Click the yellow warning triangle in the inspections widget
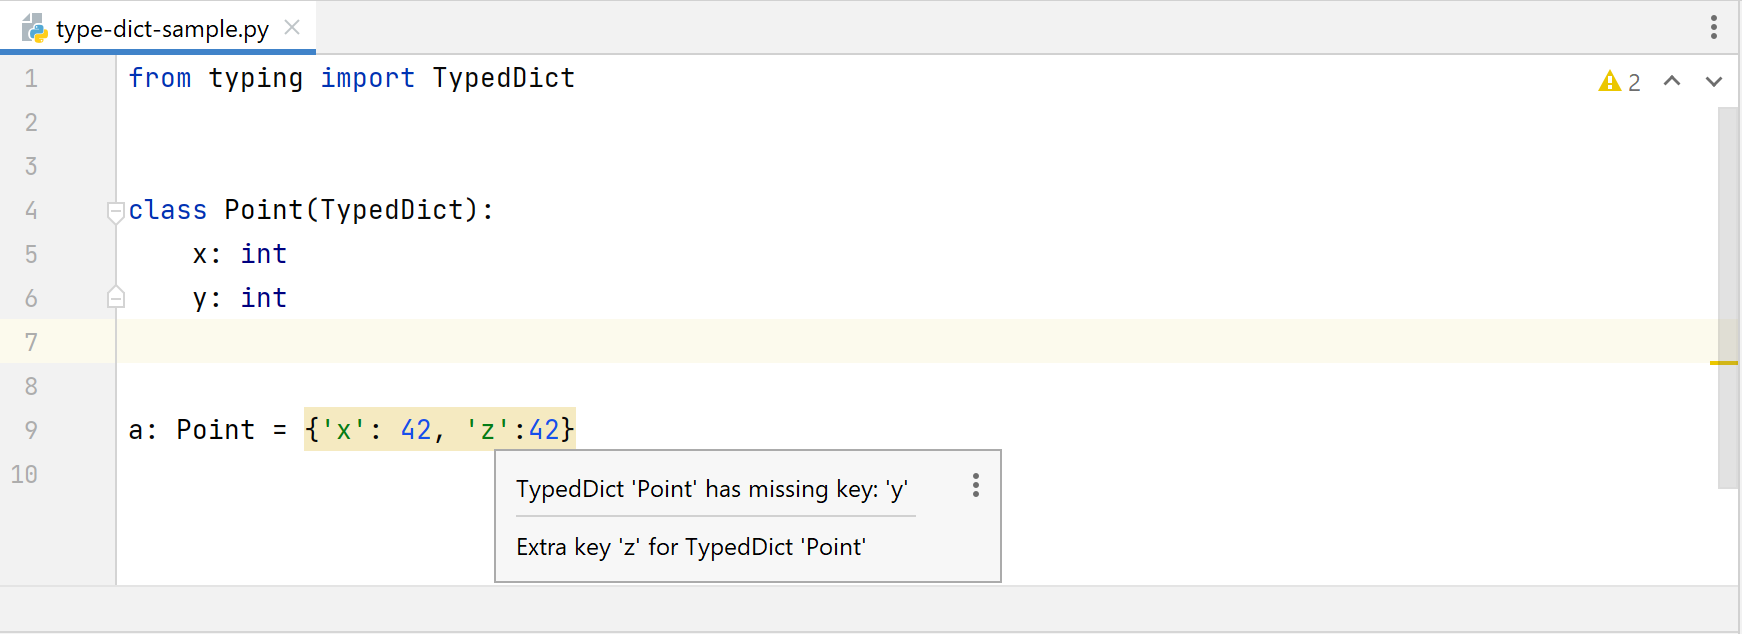The height and width of the screenshot is (634, 1742). (x=1610, y=82)
